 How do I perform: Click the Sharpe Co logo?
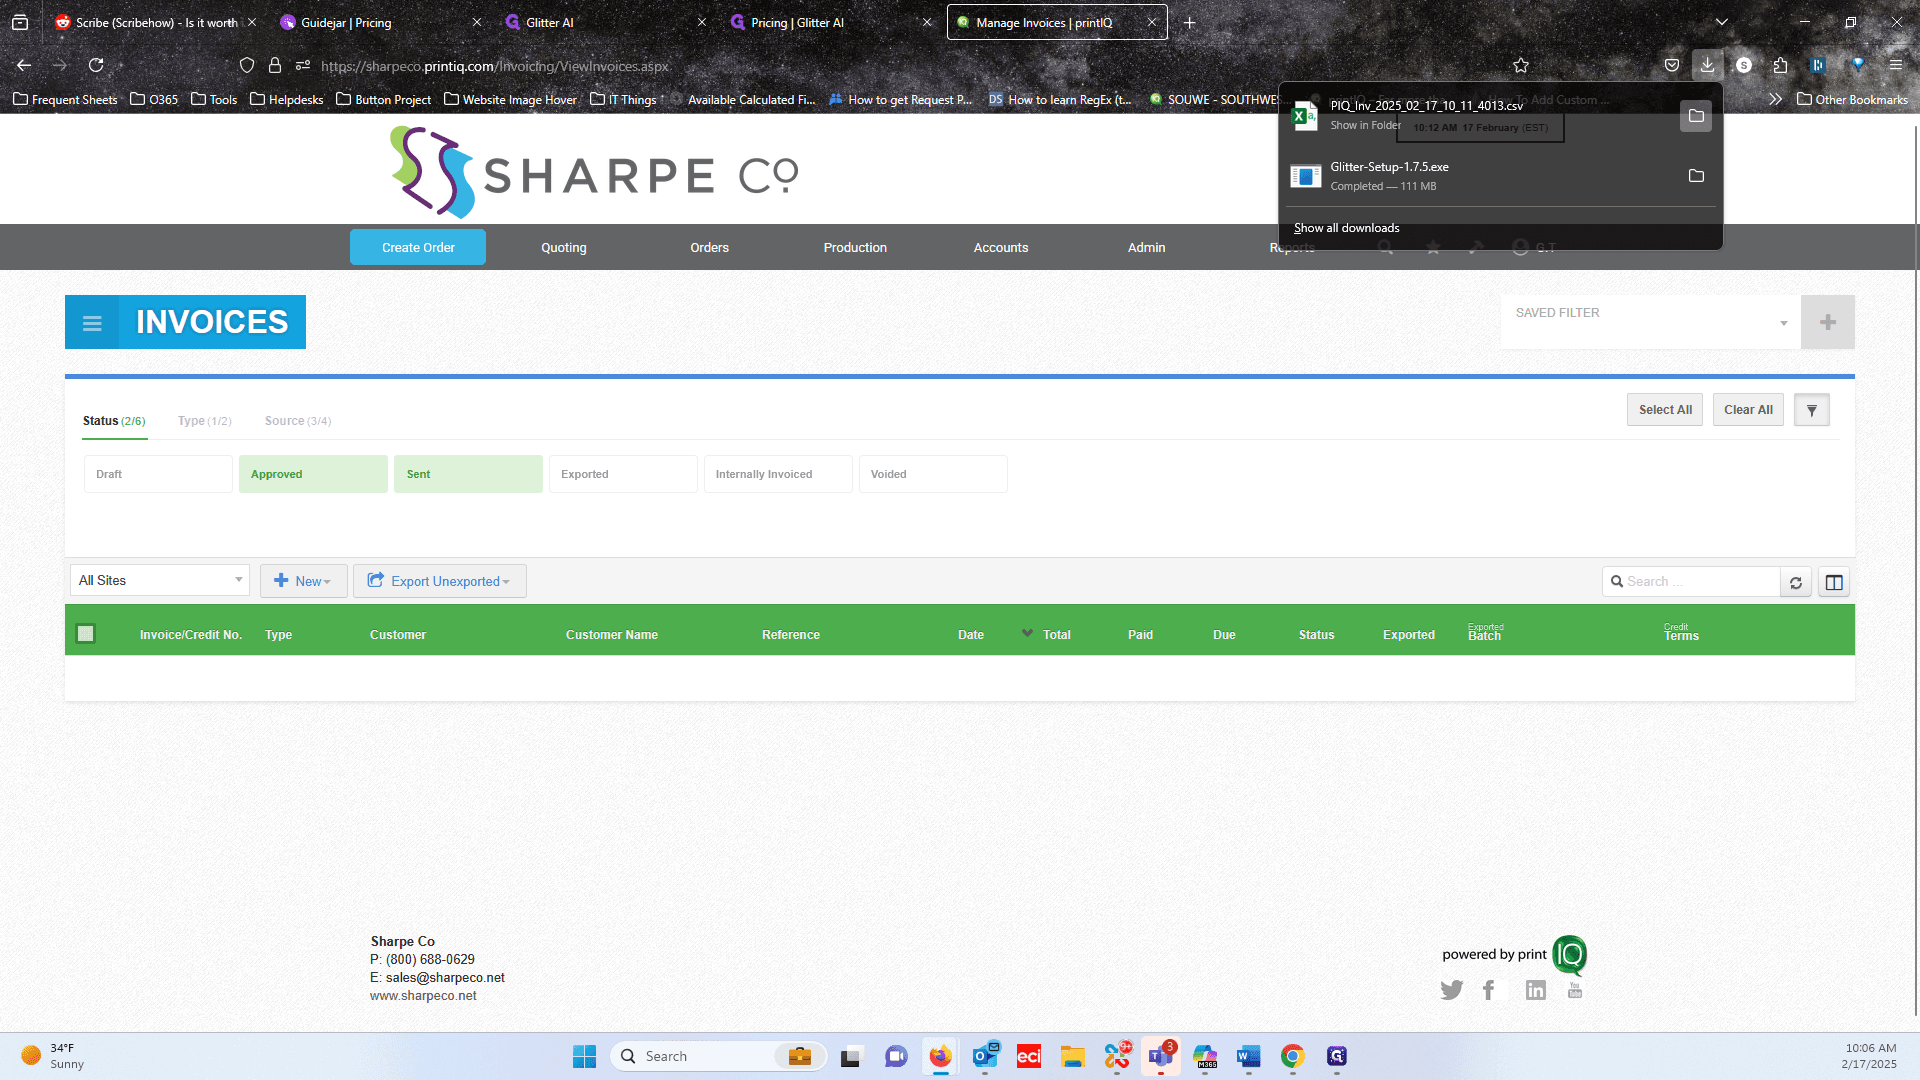coord(594,172)
